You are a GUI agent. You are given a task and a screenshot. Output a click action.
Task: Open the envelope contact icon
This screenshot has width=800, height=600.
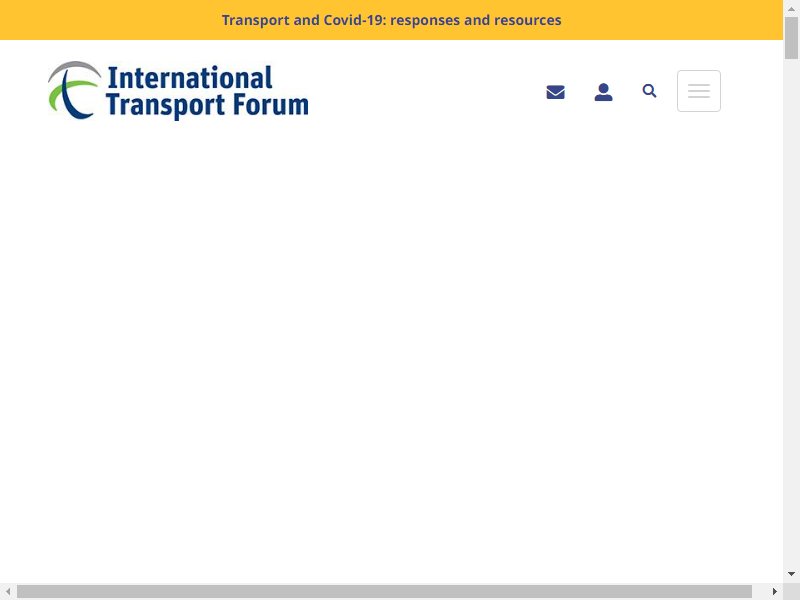pyautogui.click(x=555, y=92)
